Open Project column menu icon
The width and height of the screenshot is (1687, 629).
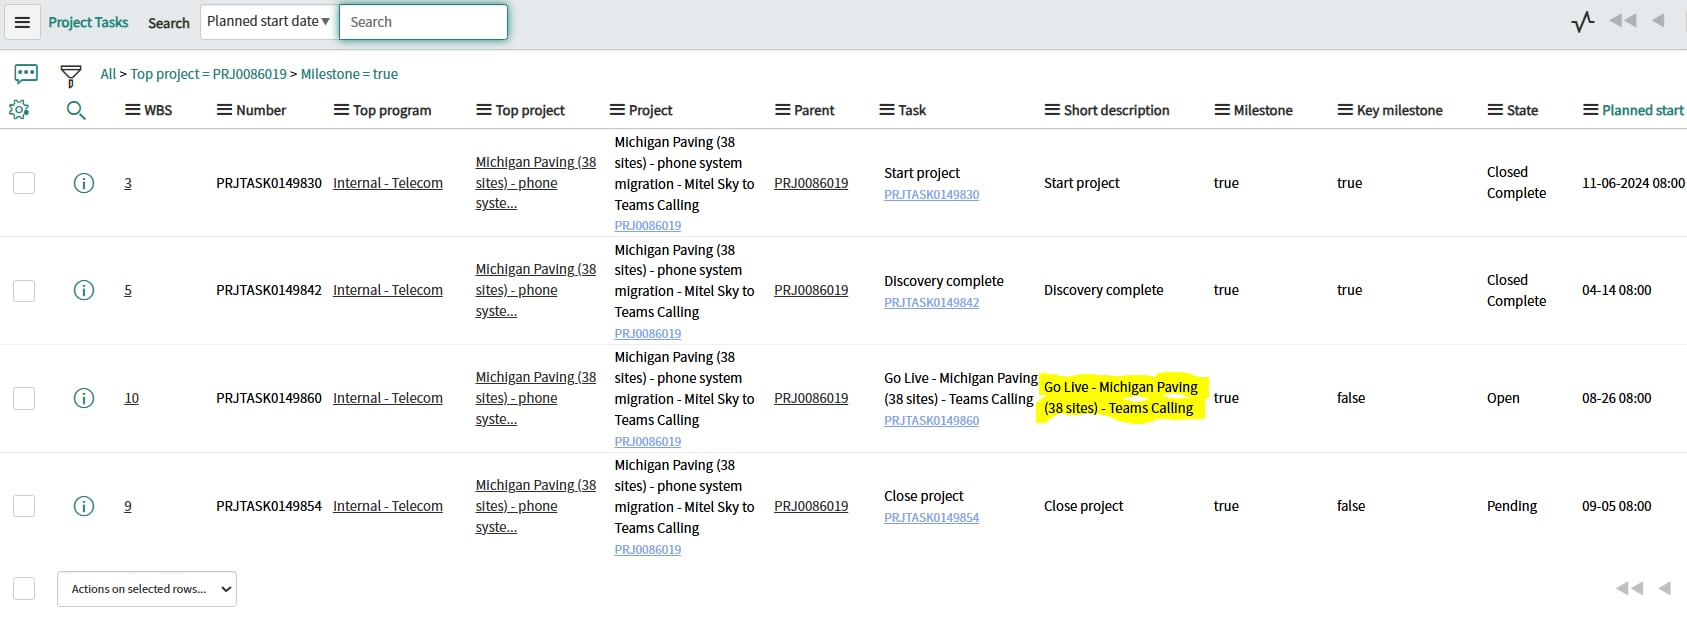[617, 110]
